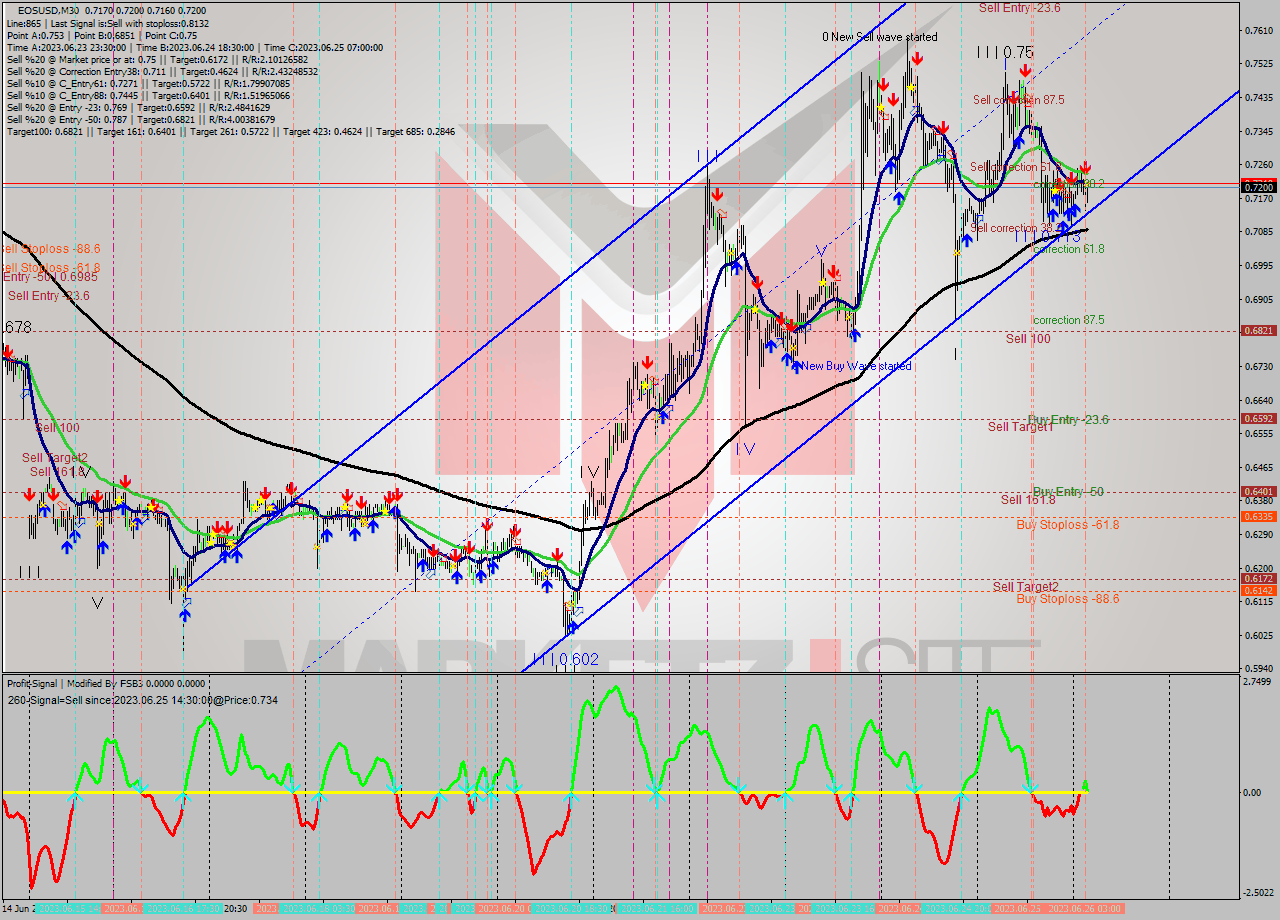This screenshot has width=1280, height=920.
Task: Click the '0 New Sell wave started' label
Action: pos(880,37)
